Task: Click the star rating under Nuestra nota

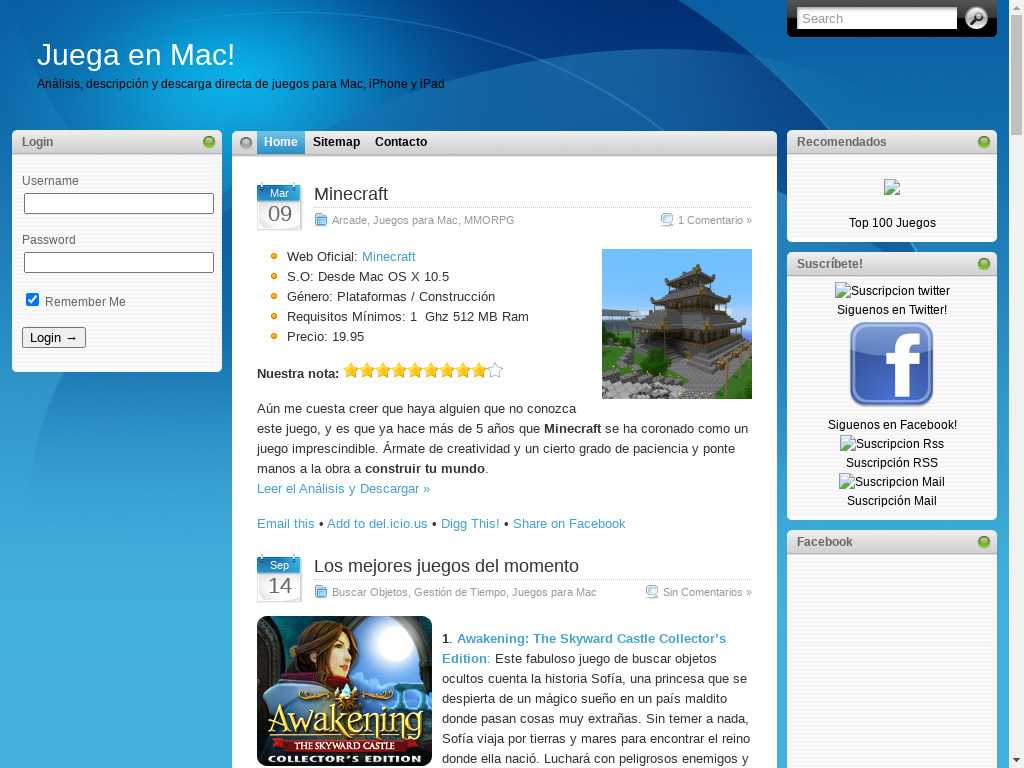Action: pyautogui.click(x=423, y=371)
